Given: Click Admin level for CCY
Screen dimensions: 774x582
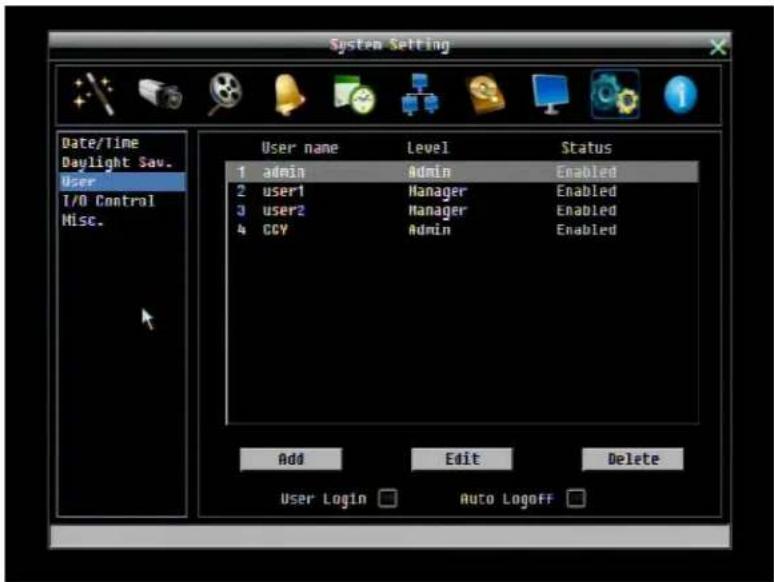Looking at the screenshot, I should pos(429,230).
